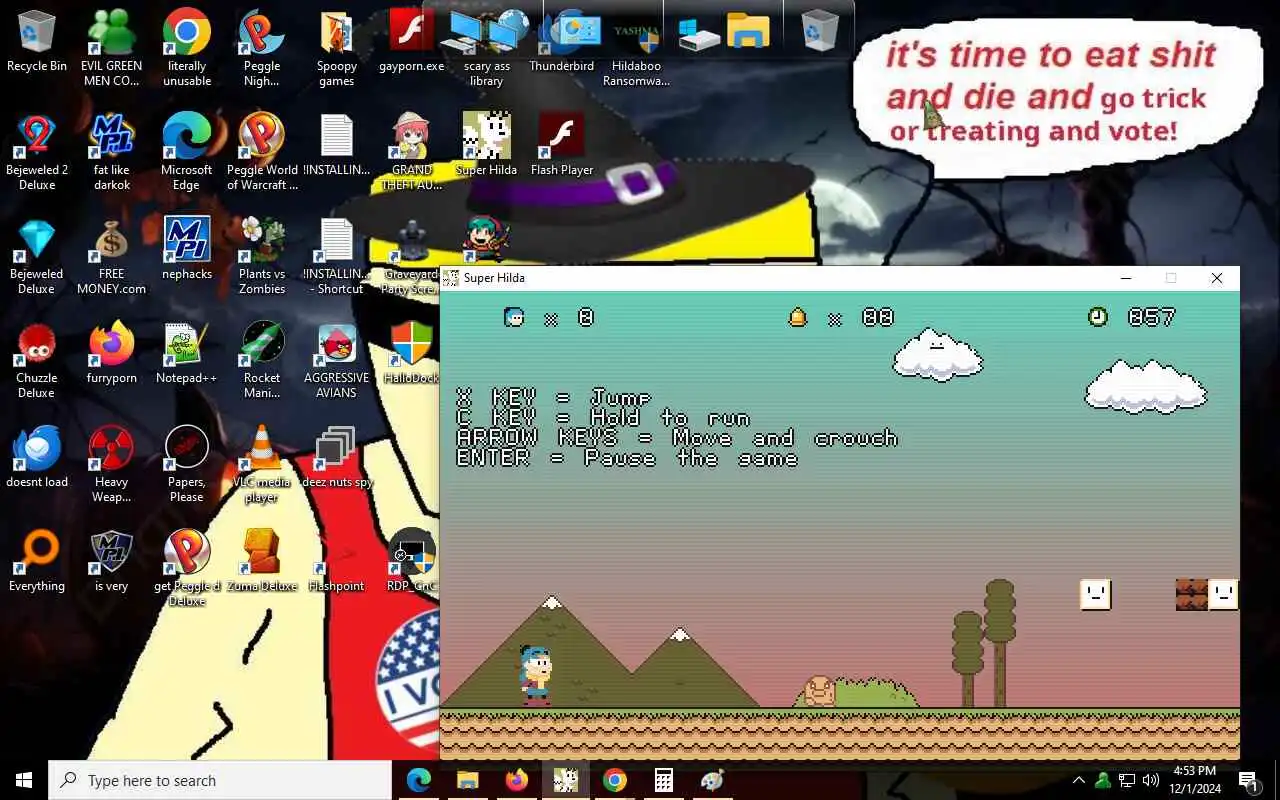The height and width of the screenshot is (800, 1280).
Task: Open the Everything search shortcut
Action: click(x=37, y=561)
